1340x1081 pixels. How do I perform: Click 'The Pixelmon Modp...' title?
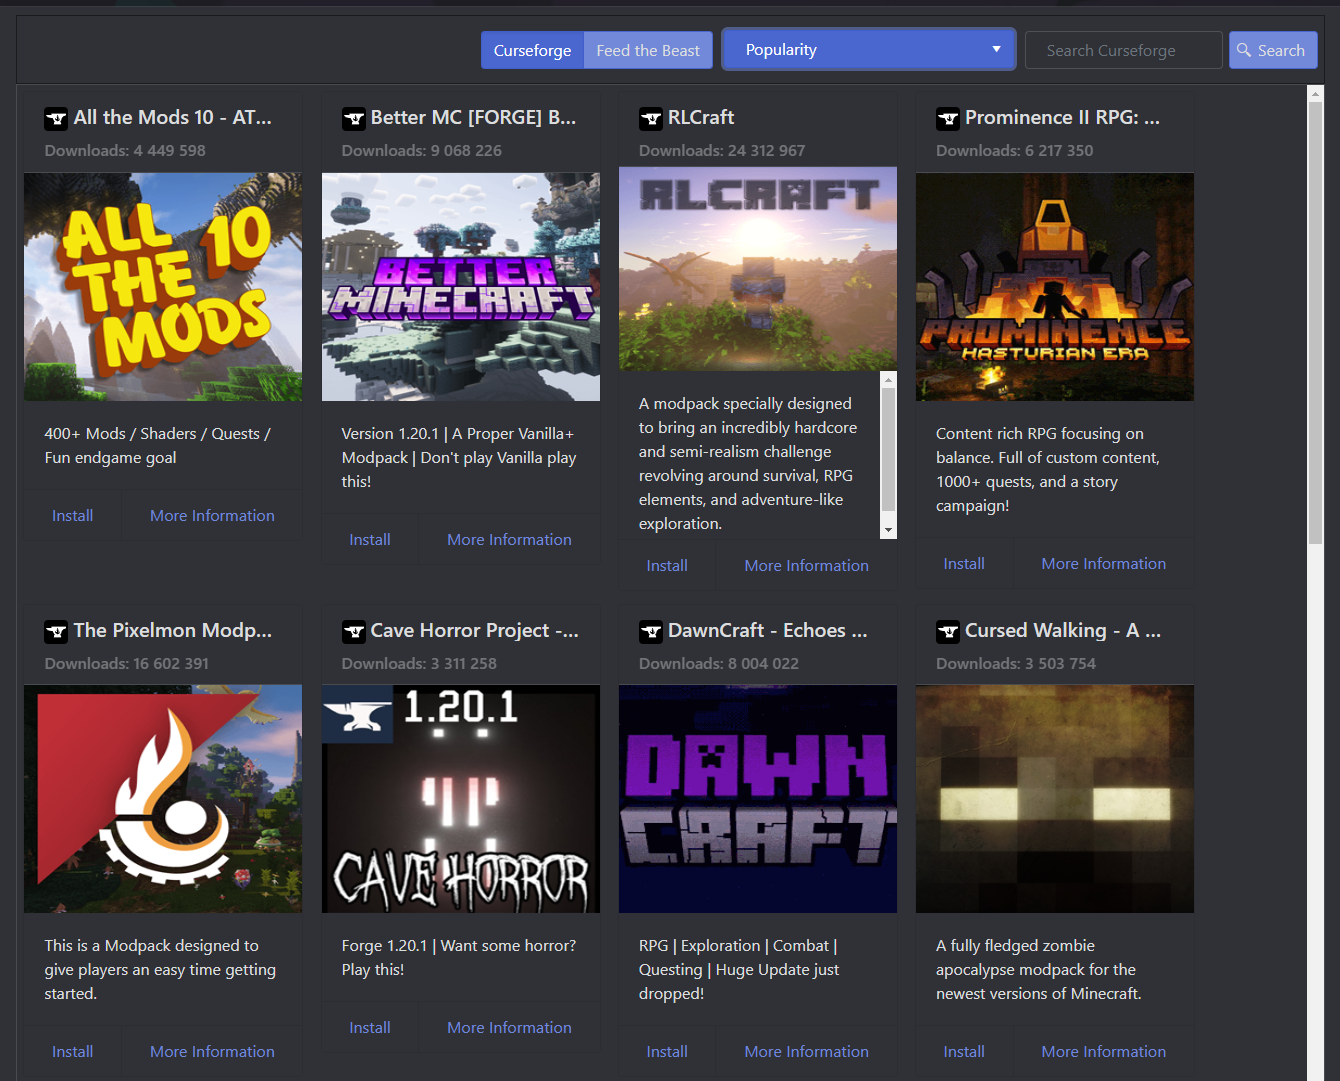pos(173,631)
